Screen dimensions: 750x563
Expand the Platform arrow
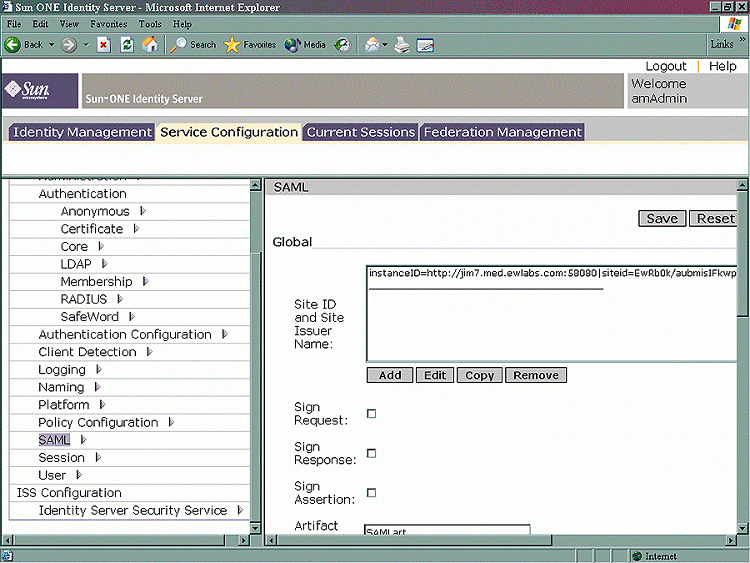click(102, 404)
